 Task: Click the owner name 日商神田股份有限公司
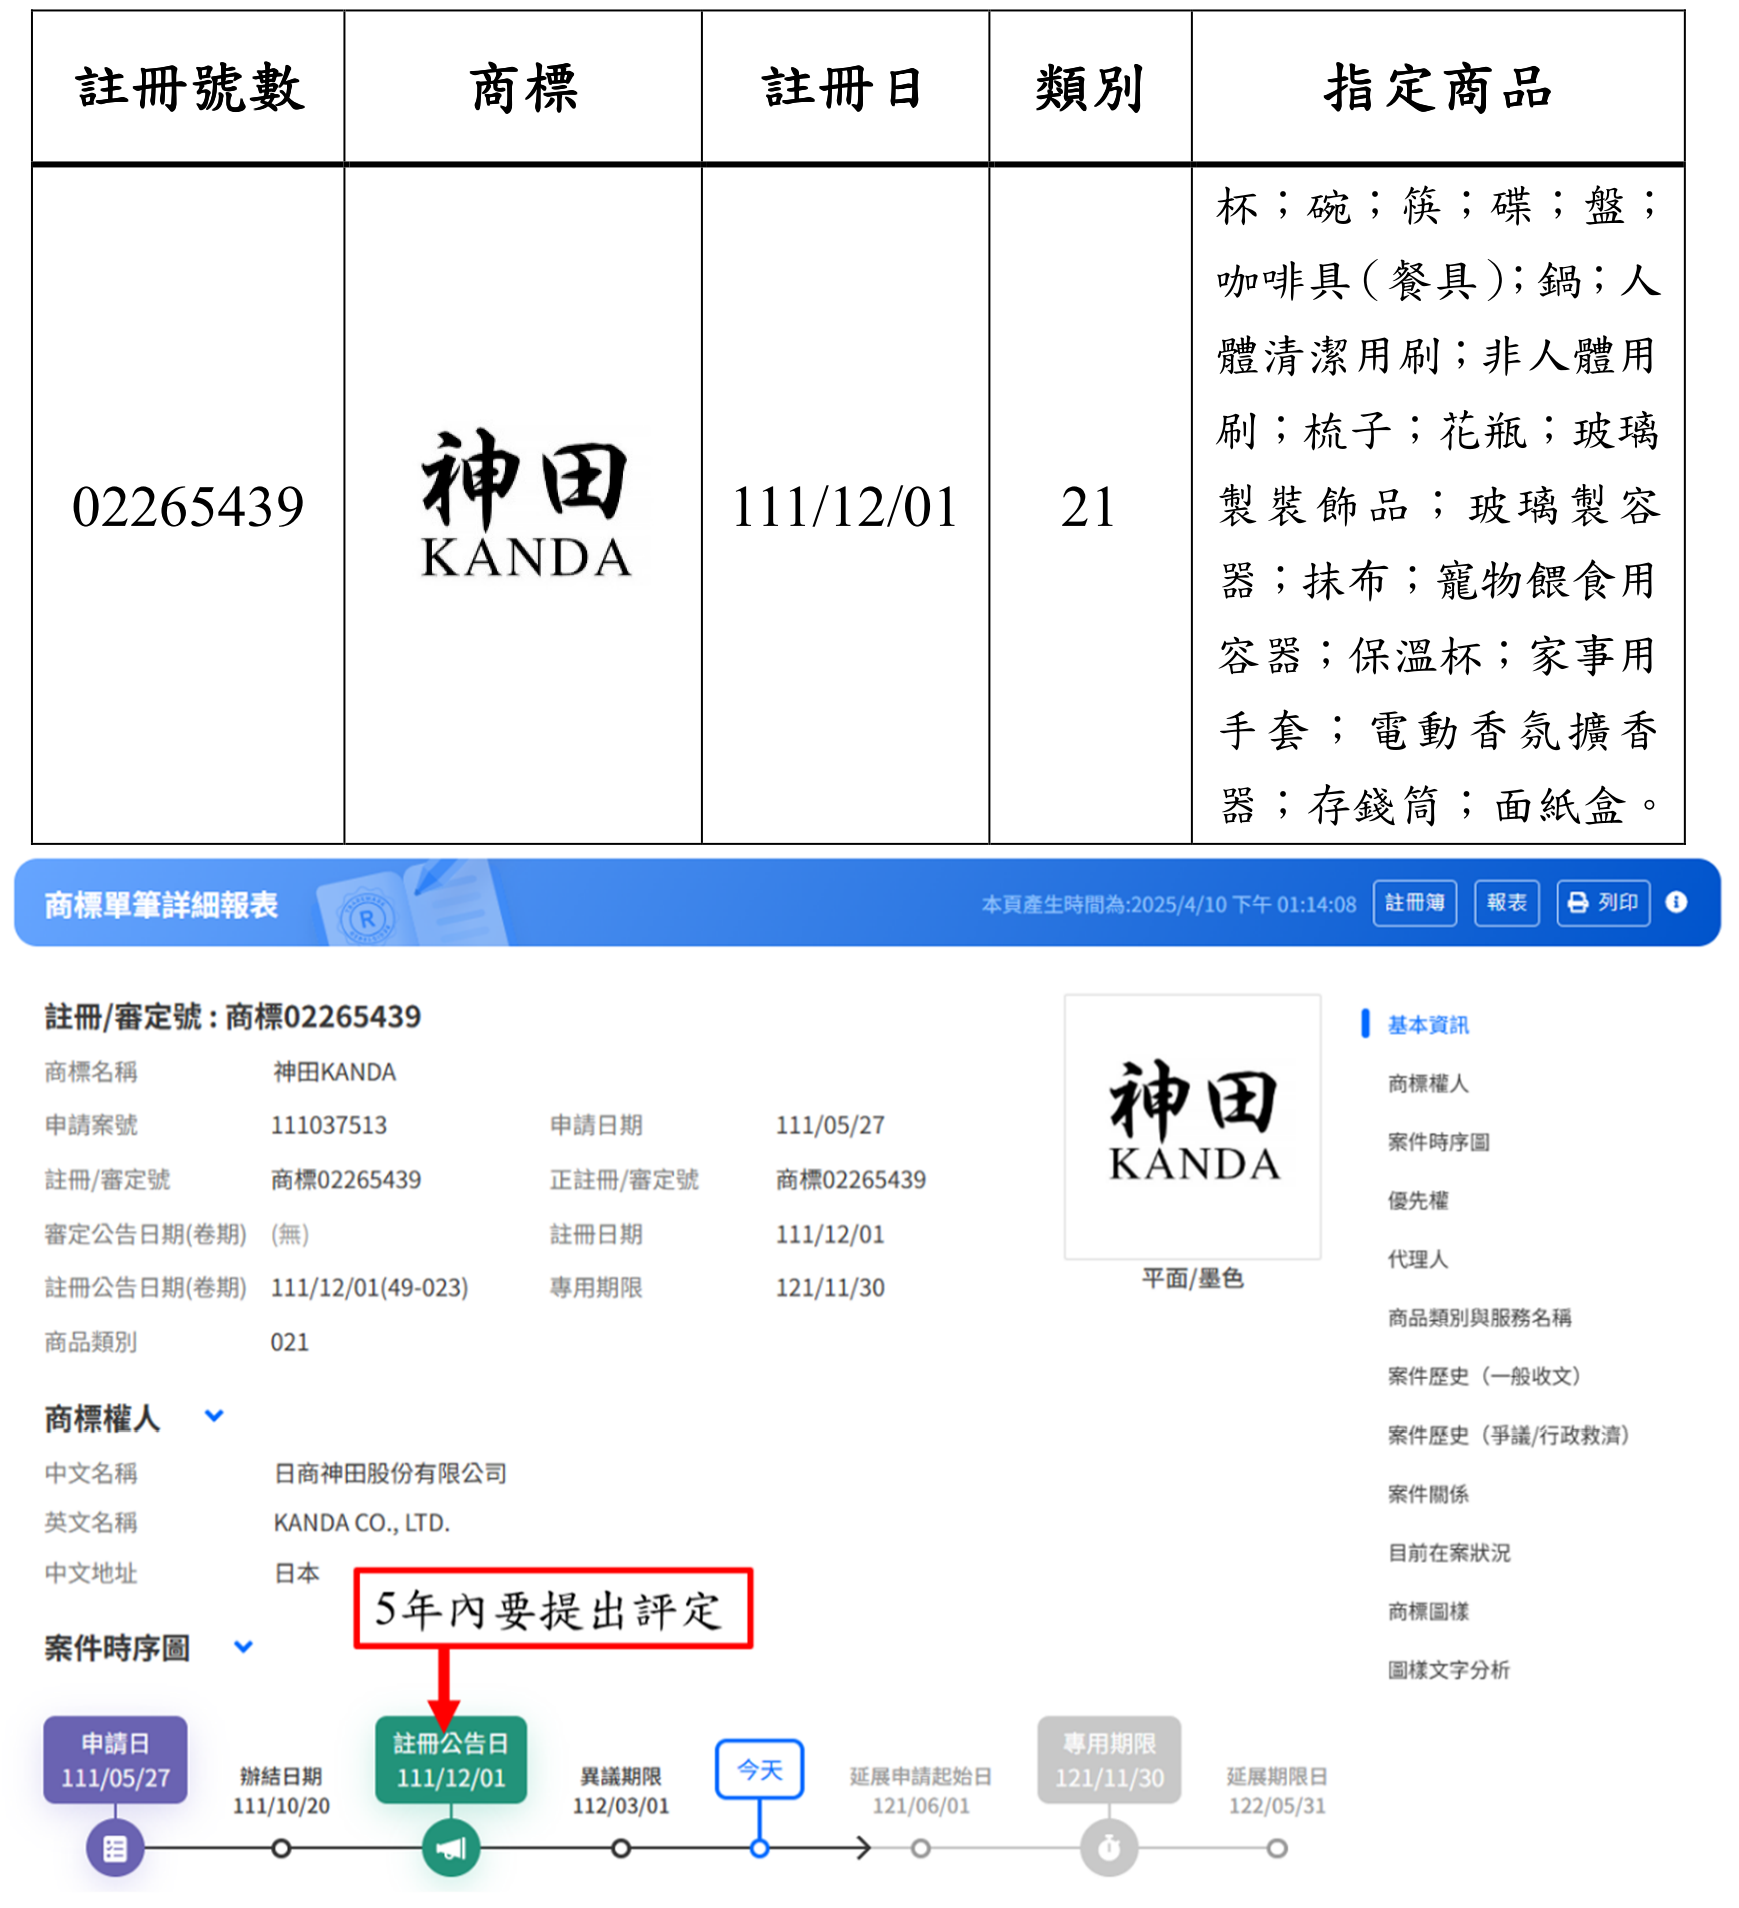tap(390, 1473)
